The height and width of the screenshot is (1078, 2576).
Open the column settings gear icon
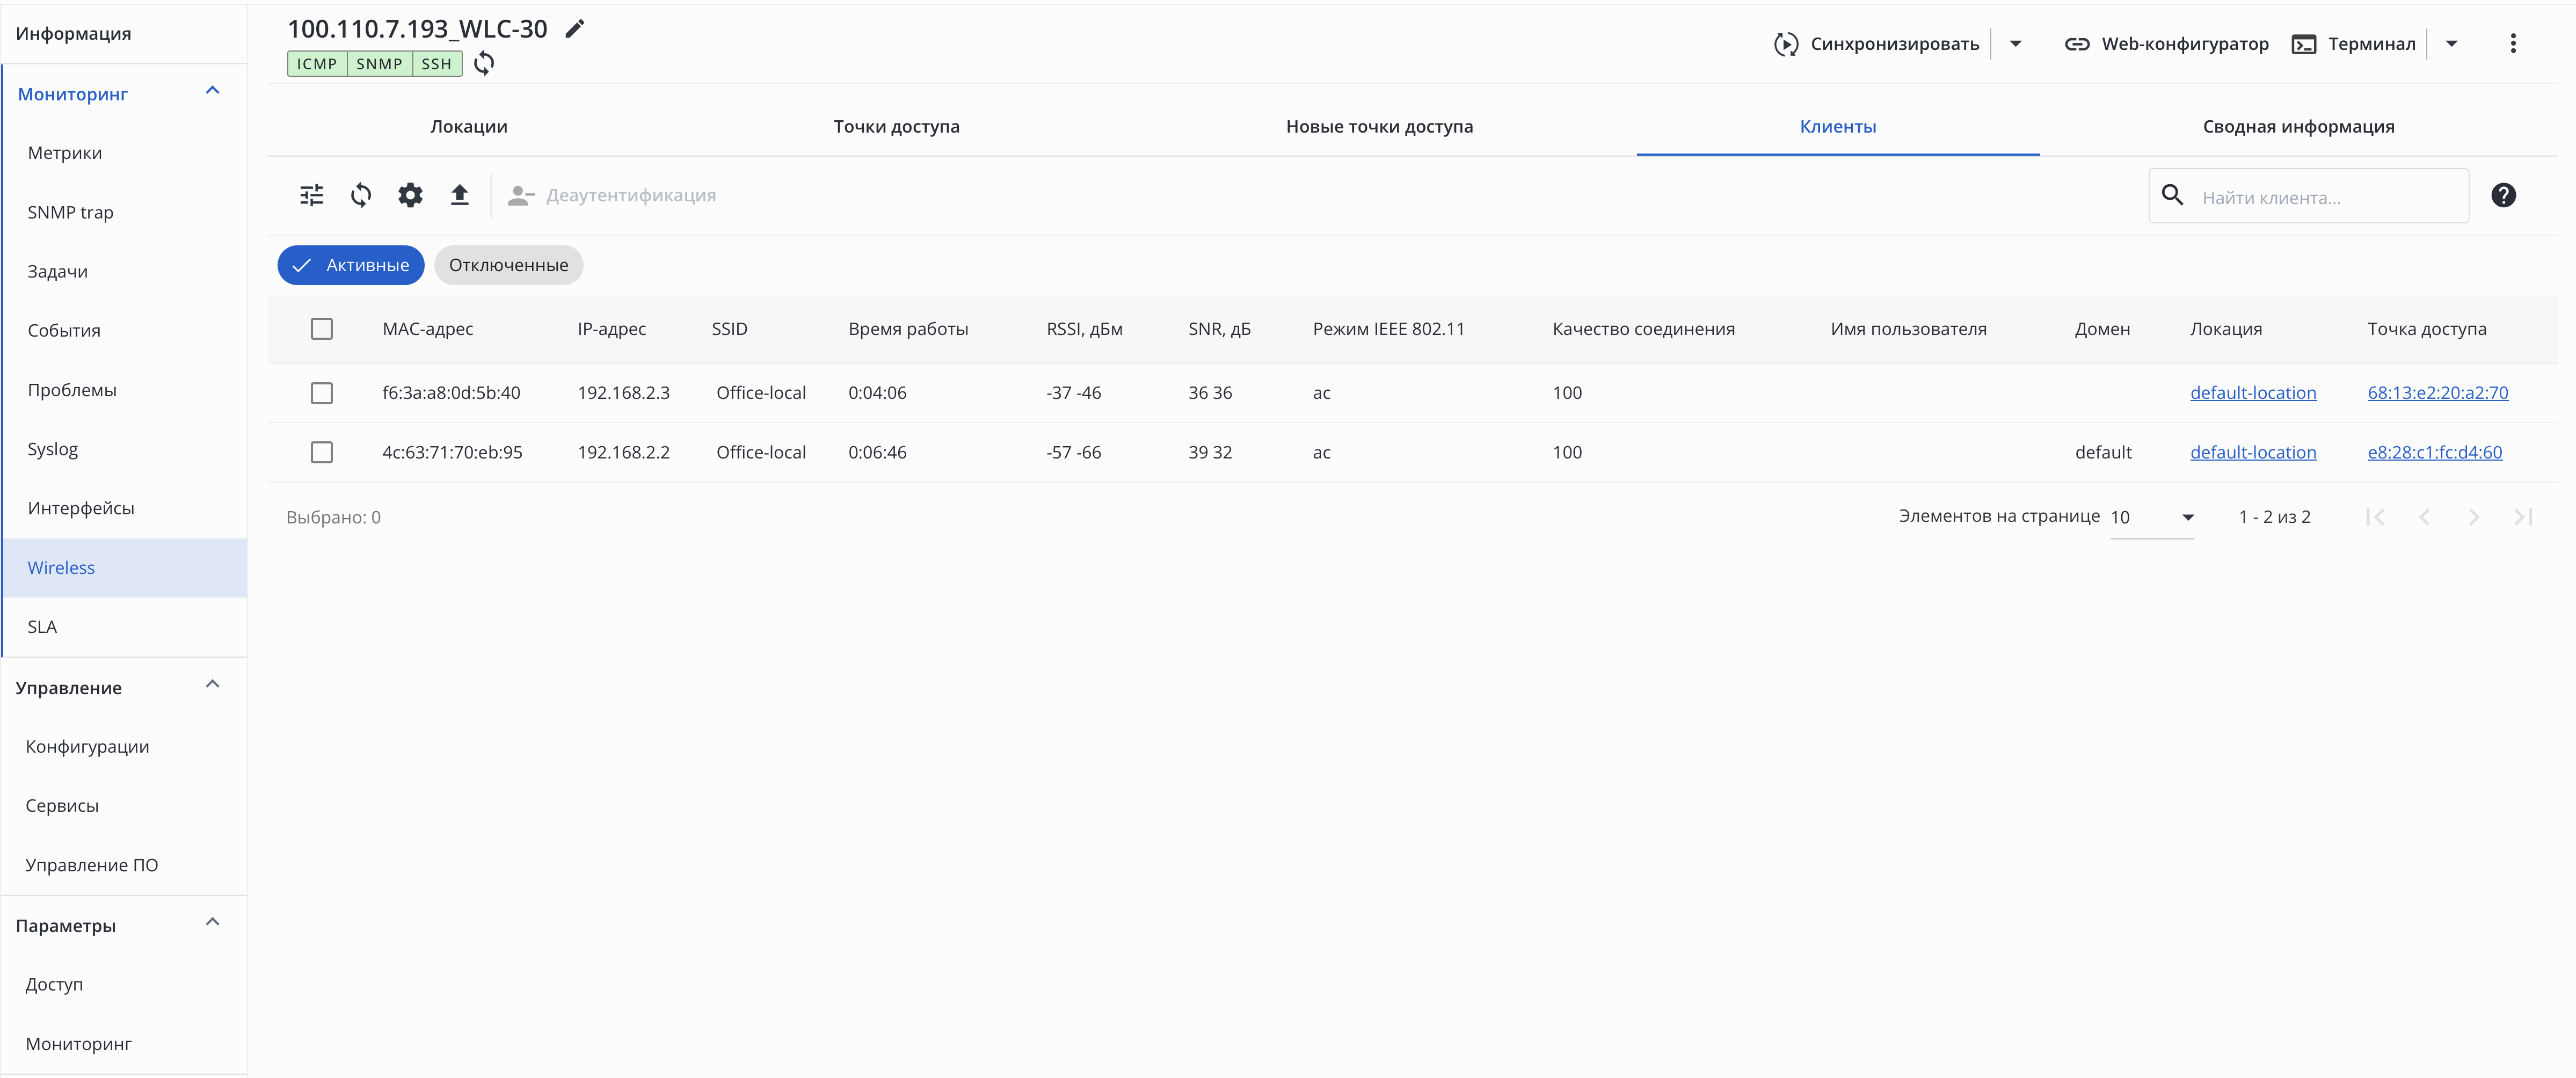pyautogui.click(x=410, y=195)
